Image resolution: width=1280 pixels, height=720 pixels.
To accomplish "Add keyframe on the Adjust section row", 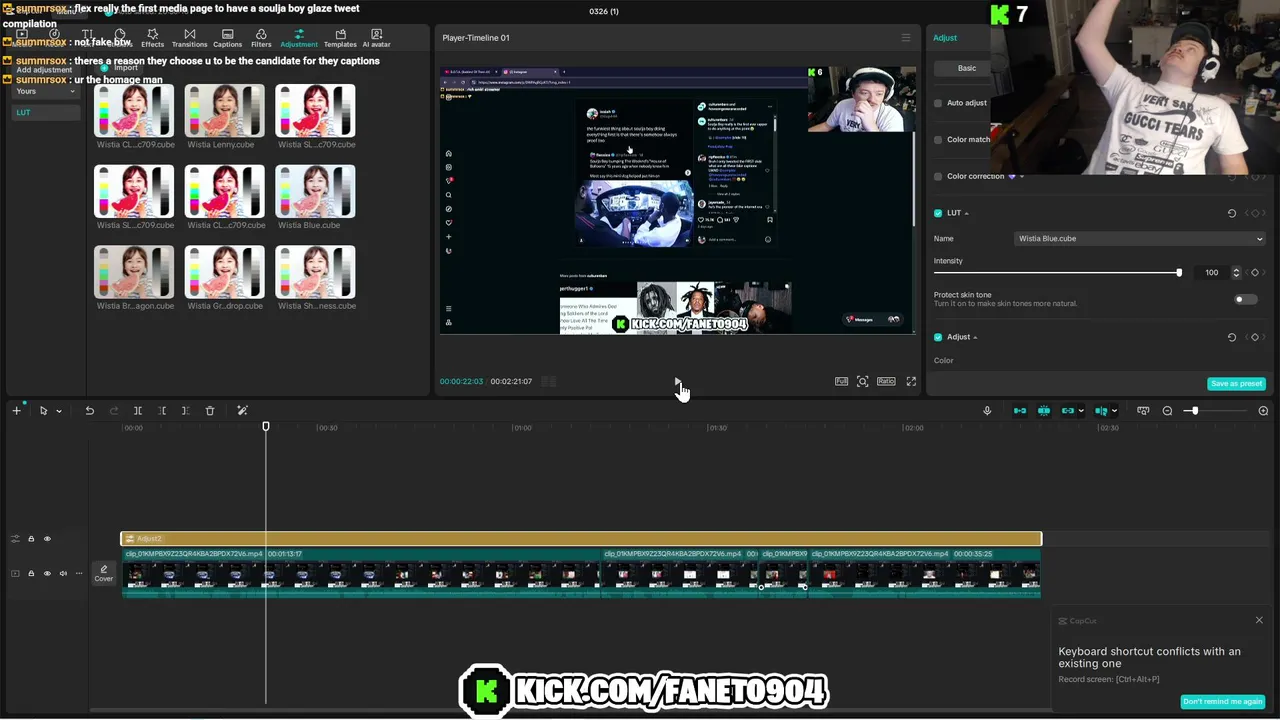I will 1255,337.
